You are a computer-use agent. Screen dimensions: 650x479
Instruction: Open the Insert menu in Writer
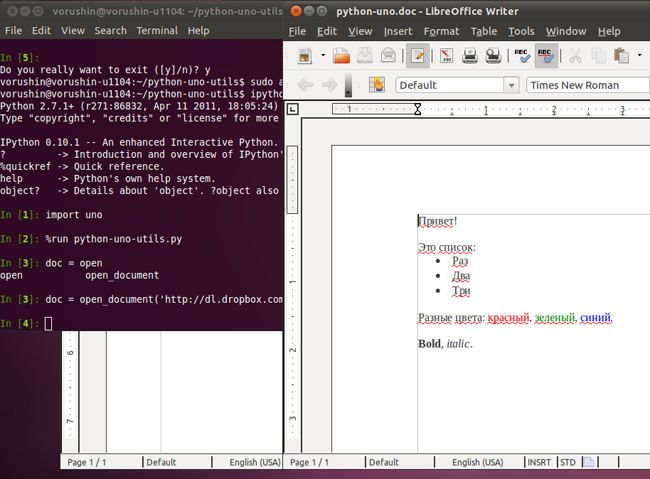[x=398, y=32]
